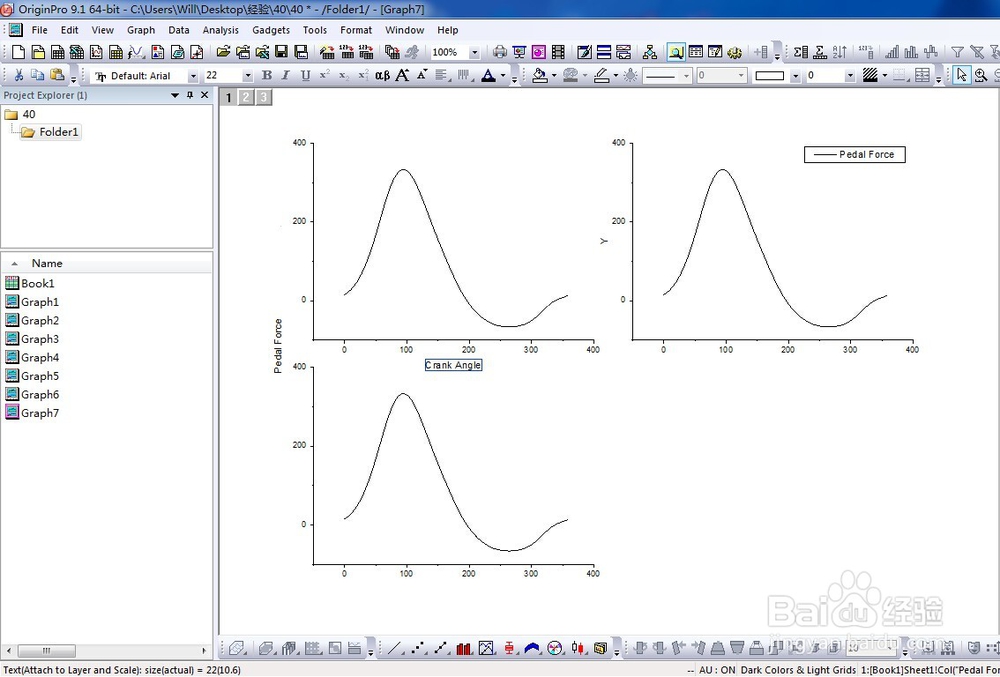Open the Graph menu
The image size is (1000, 677).
[141, 30]
